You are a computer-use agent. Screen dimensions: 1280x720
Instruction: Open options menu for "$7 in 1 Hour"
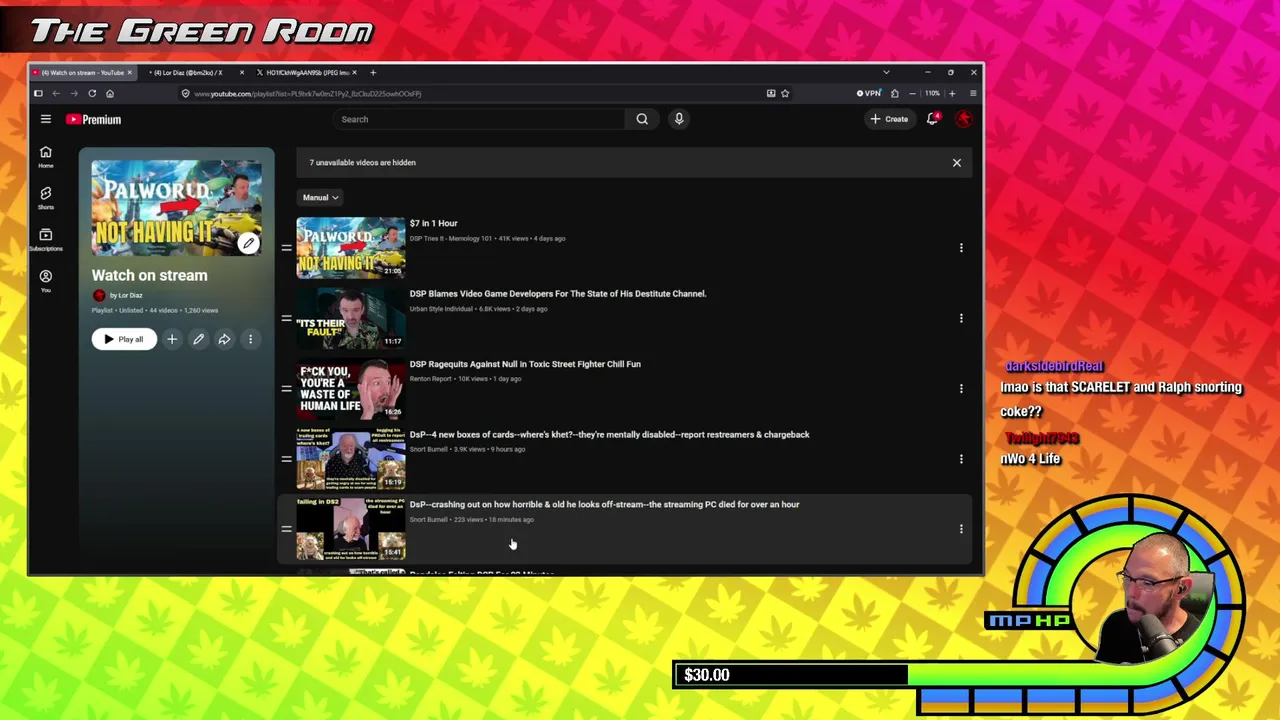coord(961,248)
